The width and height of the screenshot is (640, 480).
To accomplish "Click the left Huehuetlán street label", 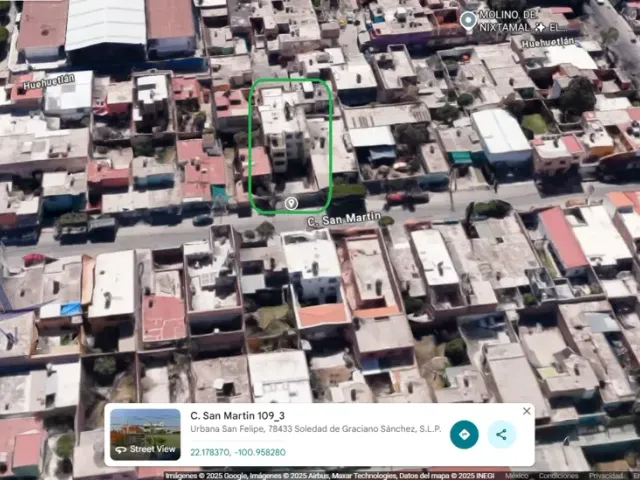I will click(49, 82).
